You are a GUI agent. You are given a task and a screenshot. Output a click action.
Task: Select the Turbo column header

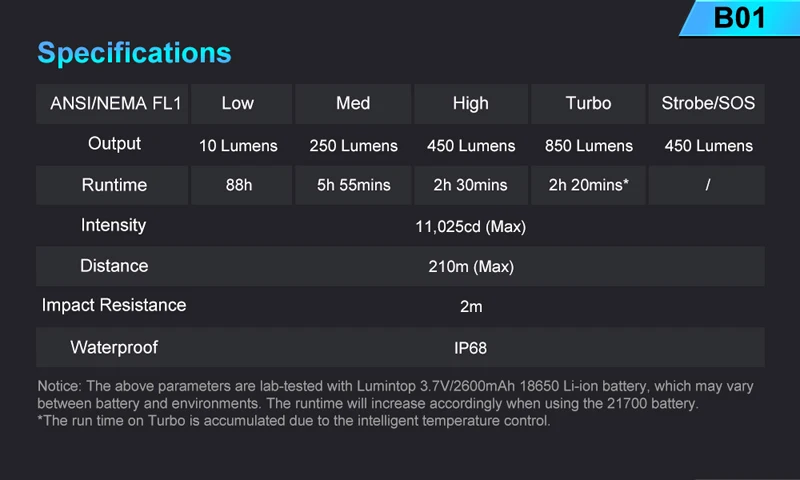(x=588, y=104)
